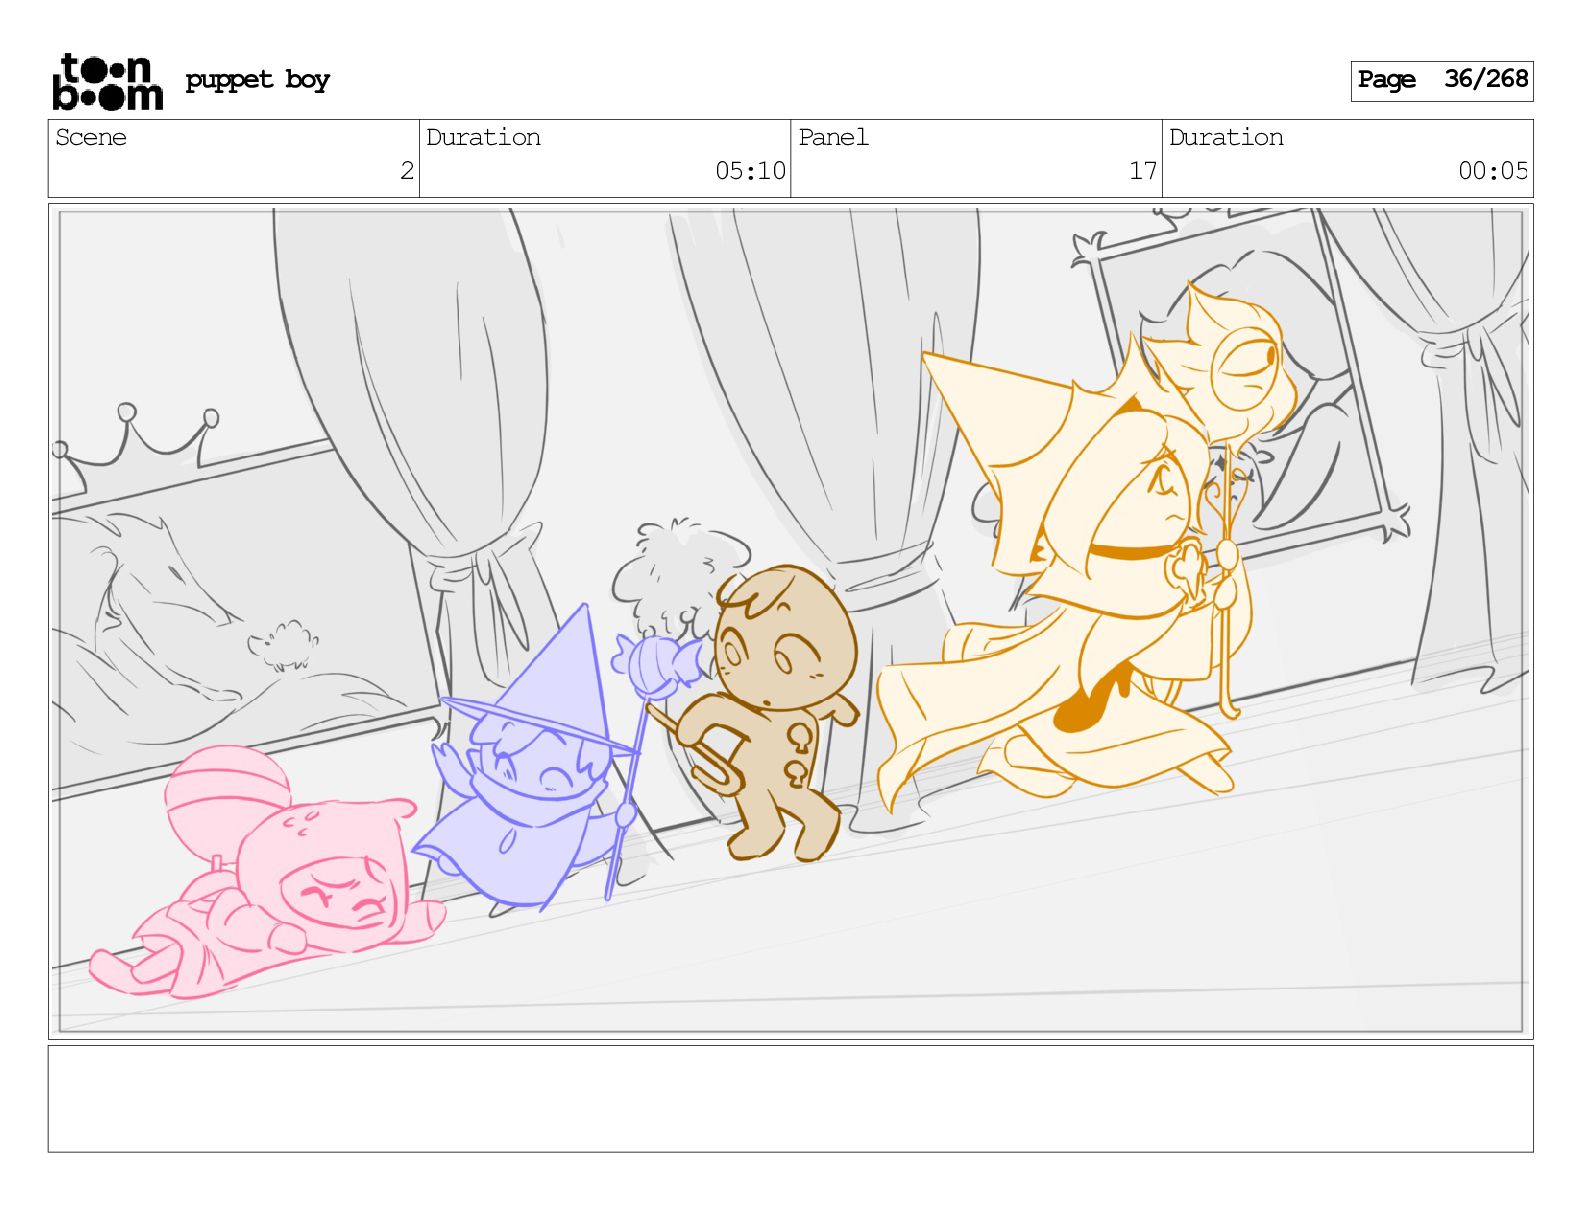Click the empty notes box below the panel
The height and width of the screenshot is (1224, 1584).
pos(790,1099)
